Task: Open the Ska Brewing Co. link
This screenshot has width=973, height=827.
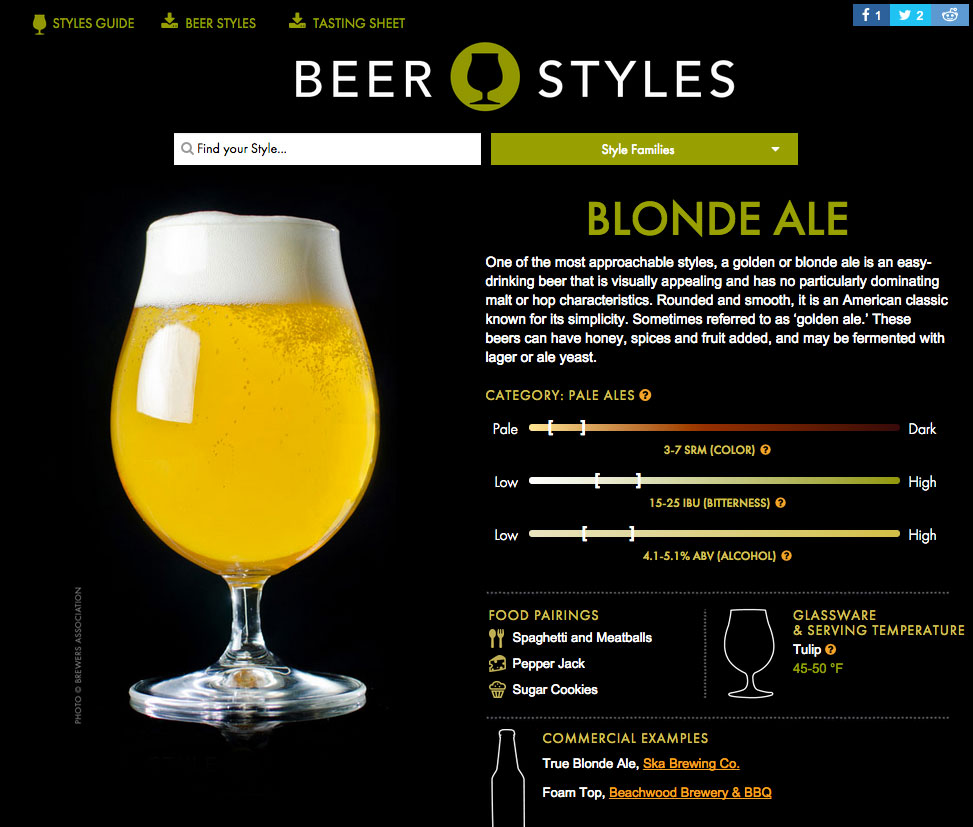Action: pos(691,764)
